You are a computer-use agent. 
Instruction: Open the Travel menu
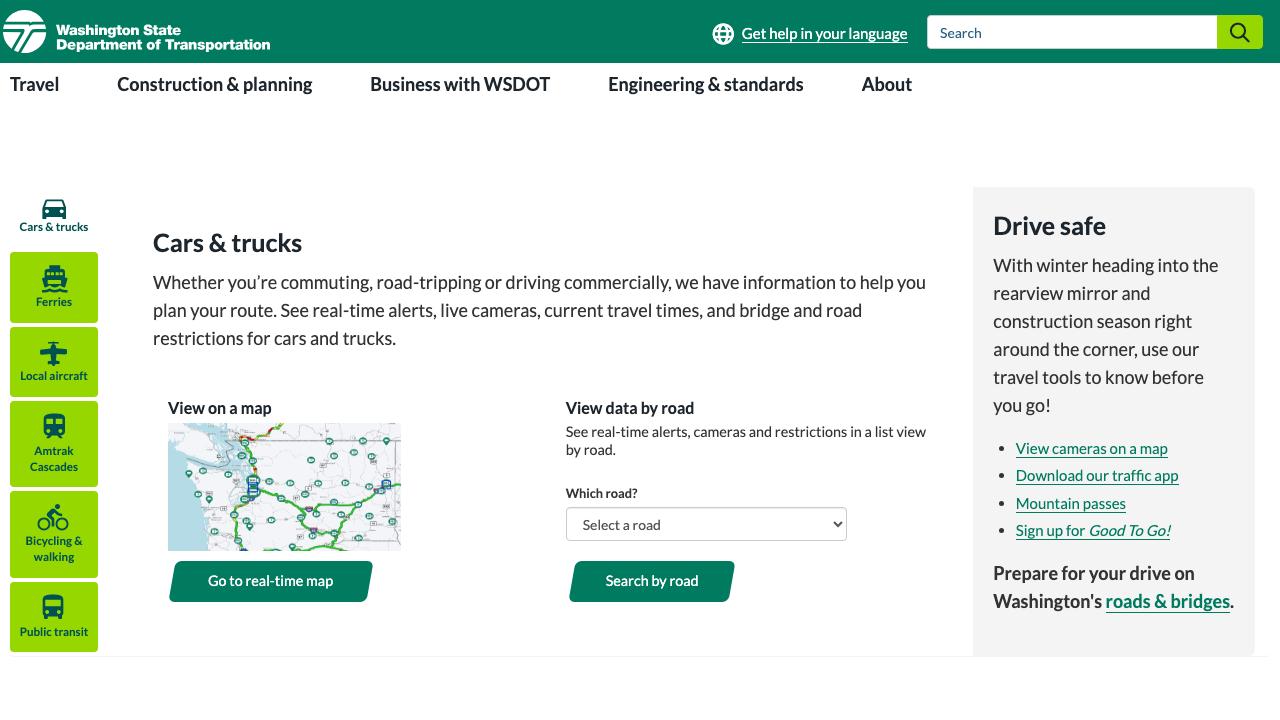tap(35, 85)
